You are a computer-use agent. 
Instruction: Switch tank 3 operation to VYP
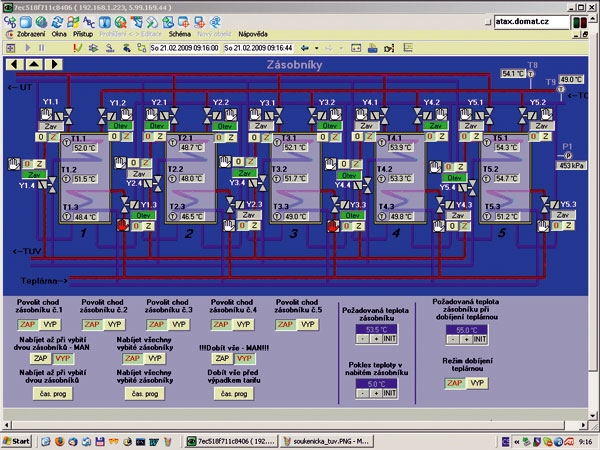178,324
